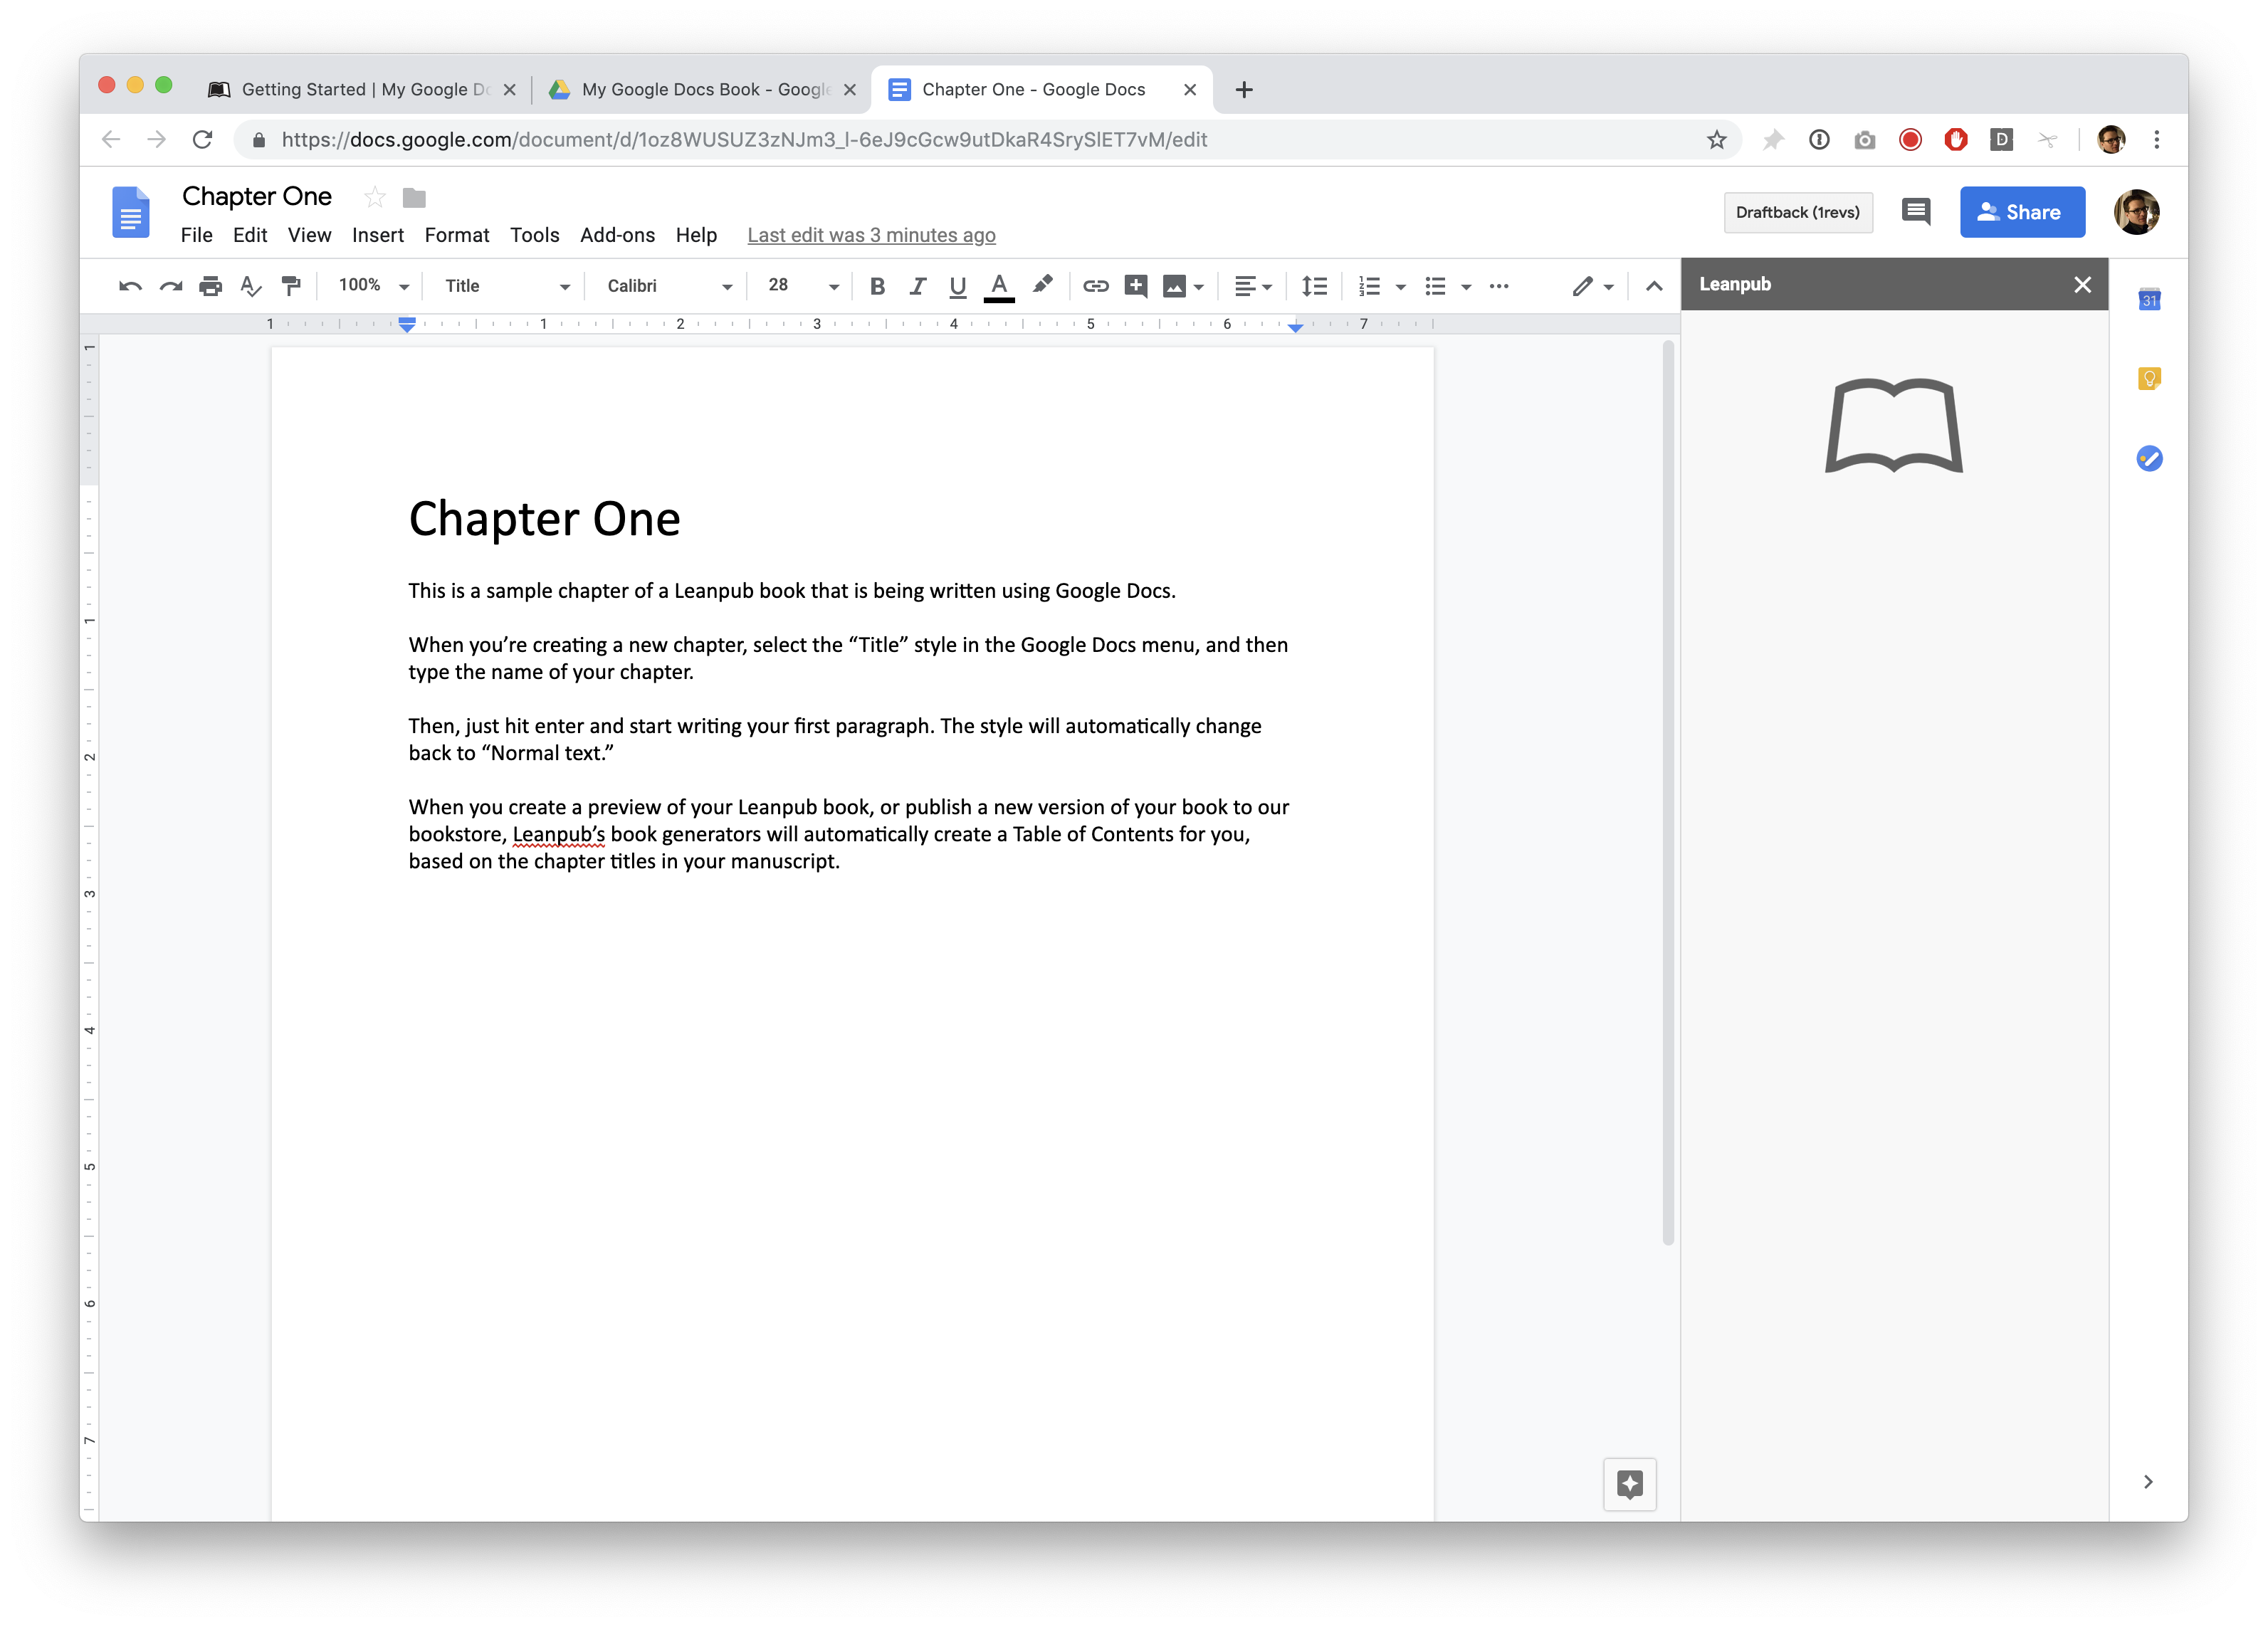The height and width of the screenshot is (1627, 2268).
Task: Click 'Last edit was 3 minutes ago' link
Action: (x=871, y=235)
